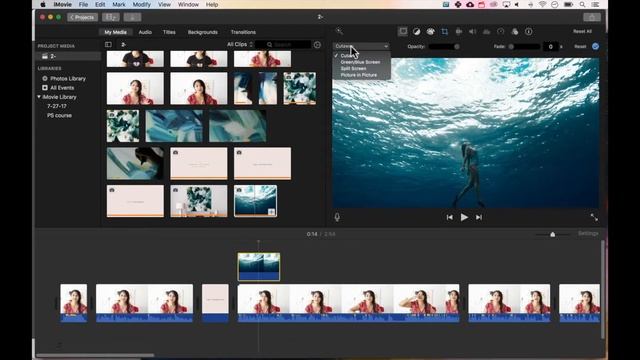Open the noise reduction and equalizer tool

tap(487, 31)
